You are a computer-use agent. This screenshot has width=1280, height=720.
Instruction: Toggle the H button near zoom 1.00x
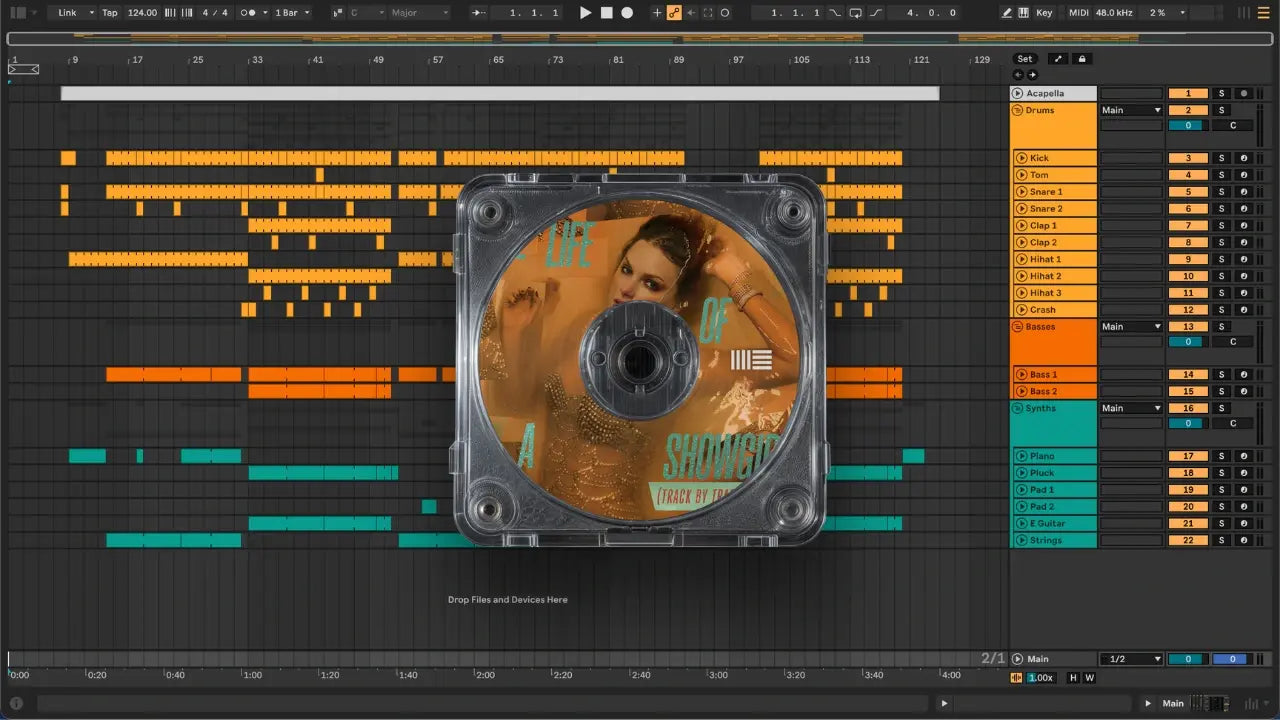[1074, 678]
